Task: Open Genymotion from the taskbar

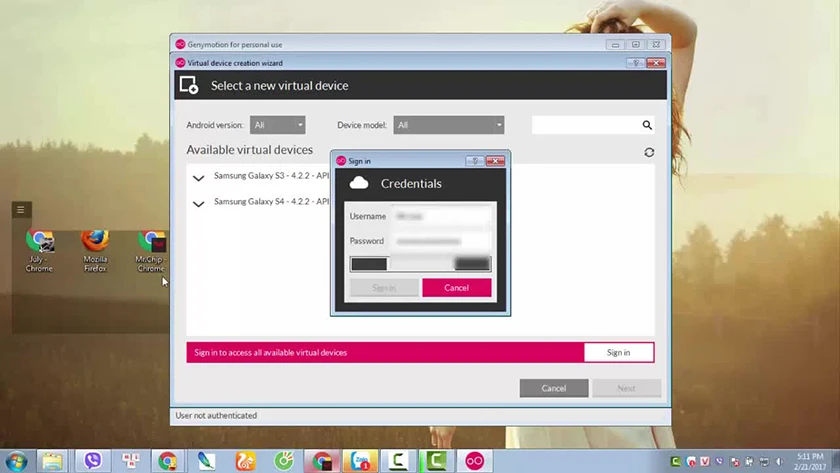Action: click(474, 461)
